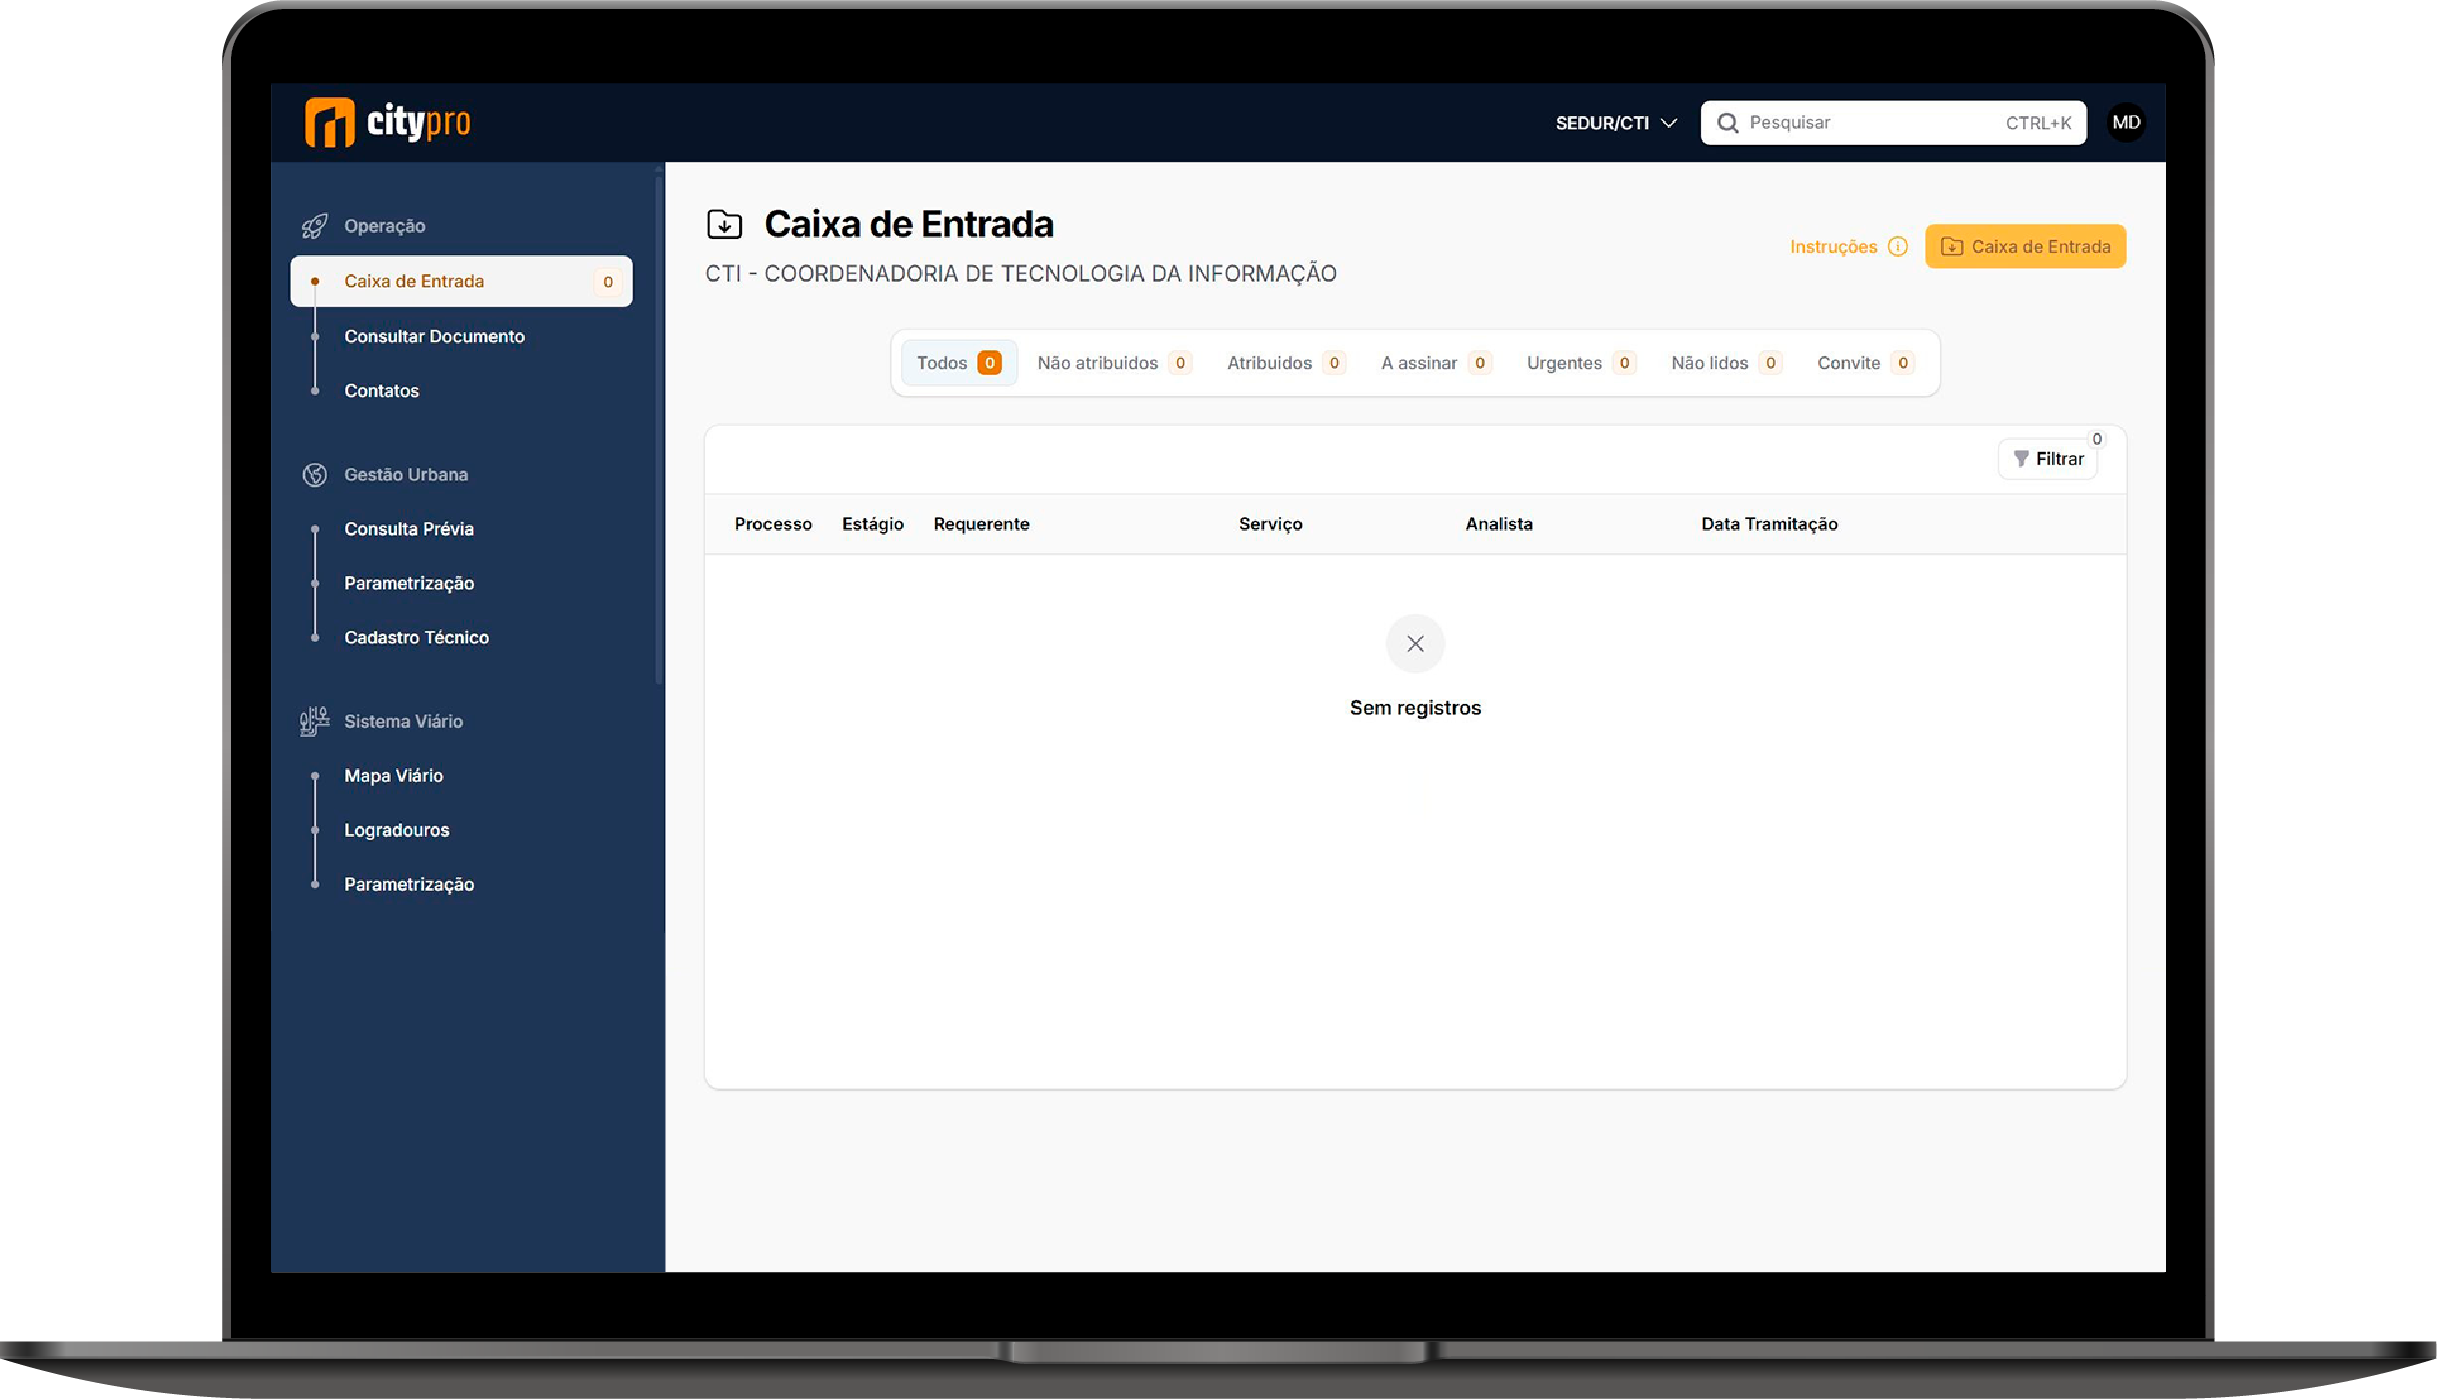Click the citypro logo

pos(387,122)
